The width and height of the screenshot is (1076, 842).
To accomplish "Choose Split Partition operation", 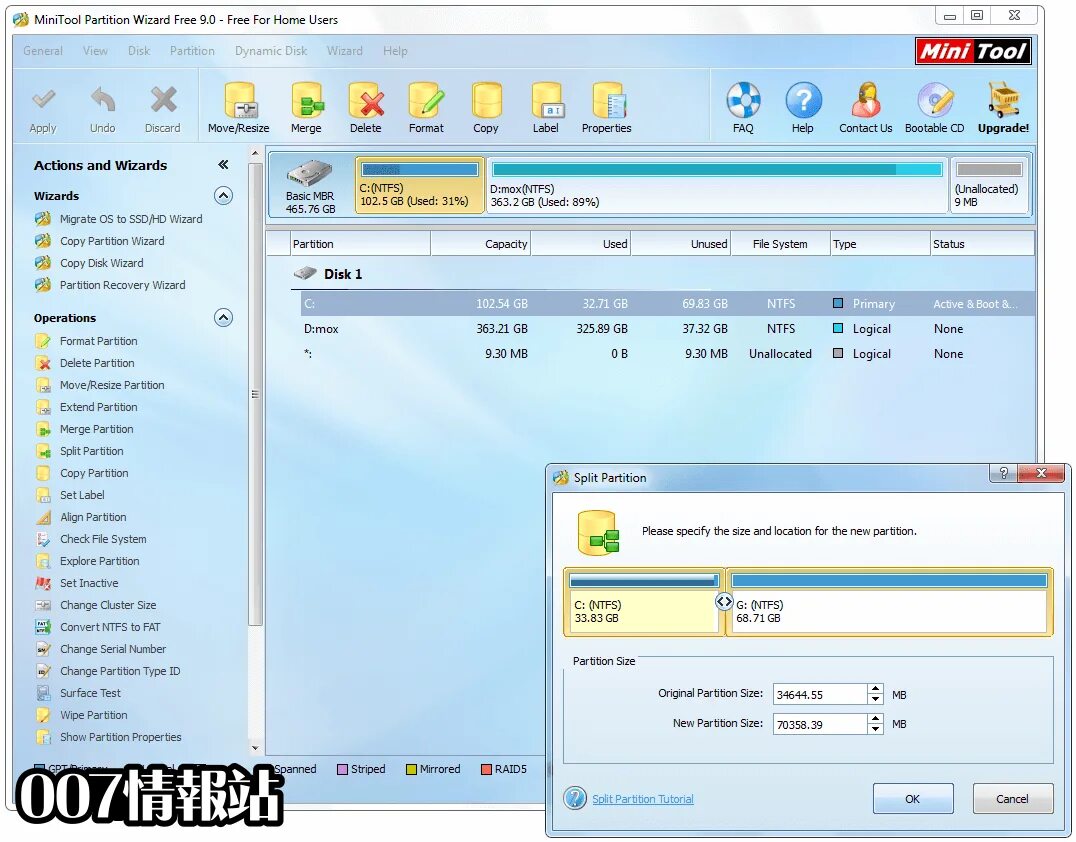I will pyautogui.click(x=91, y=451).
